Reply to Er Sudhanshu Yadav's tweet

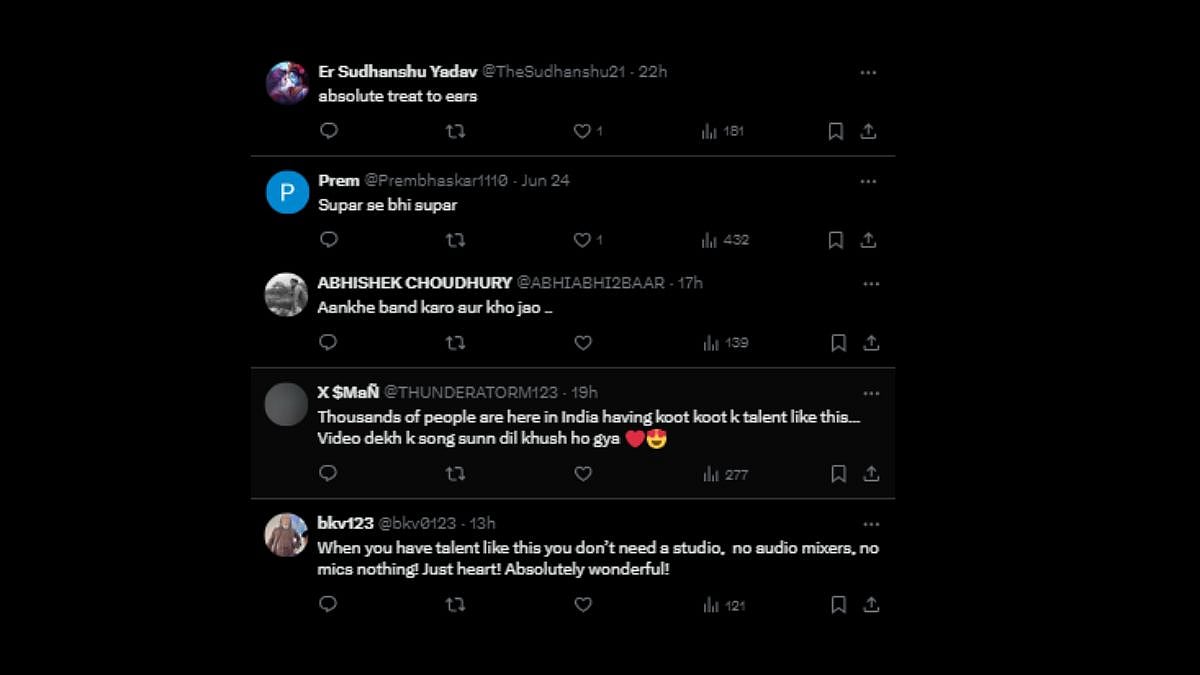click(328, 131)
